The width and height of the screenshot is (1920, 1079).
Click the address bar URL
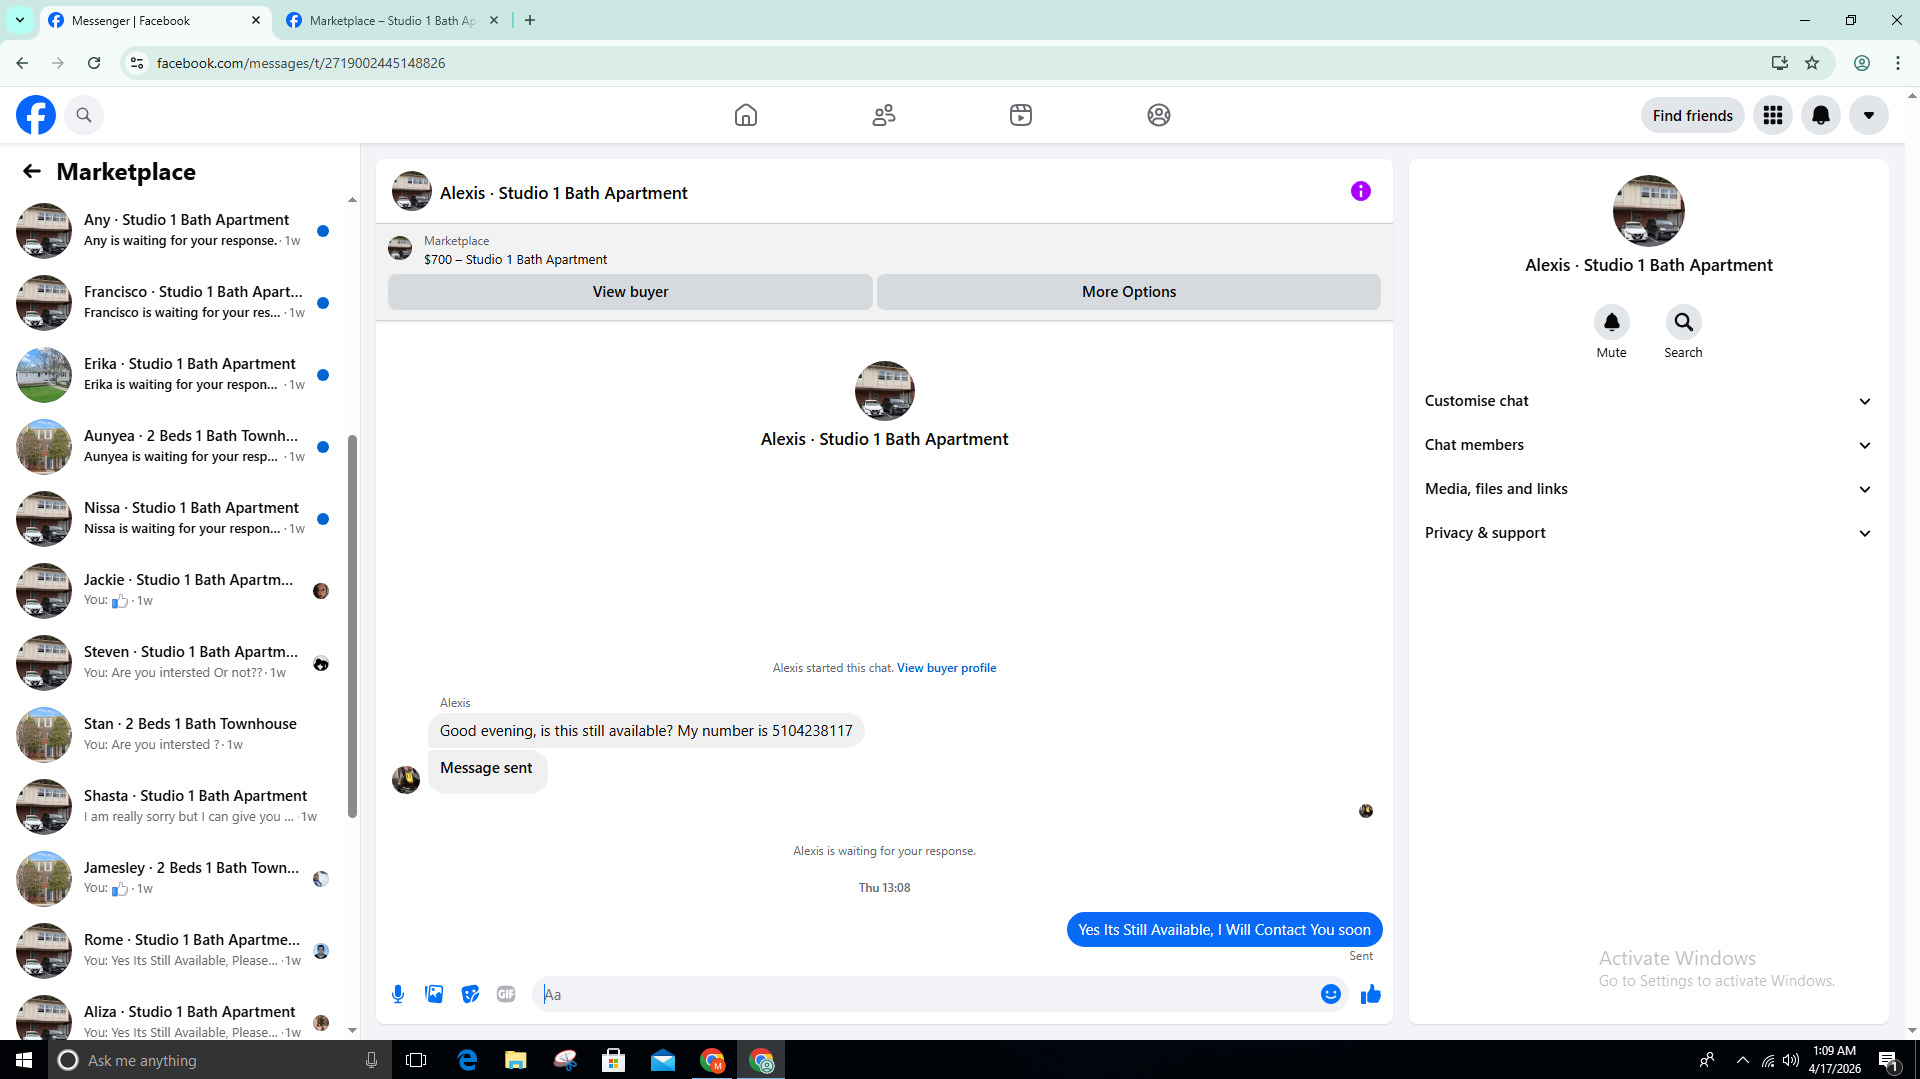tap(301, 63)
